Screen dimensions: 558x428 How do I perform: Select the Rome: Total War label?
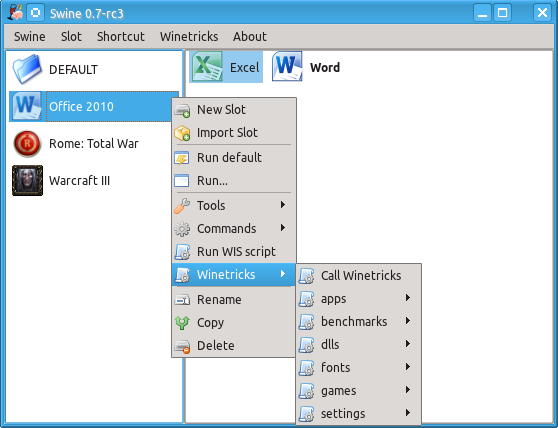94,144
